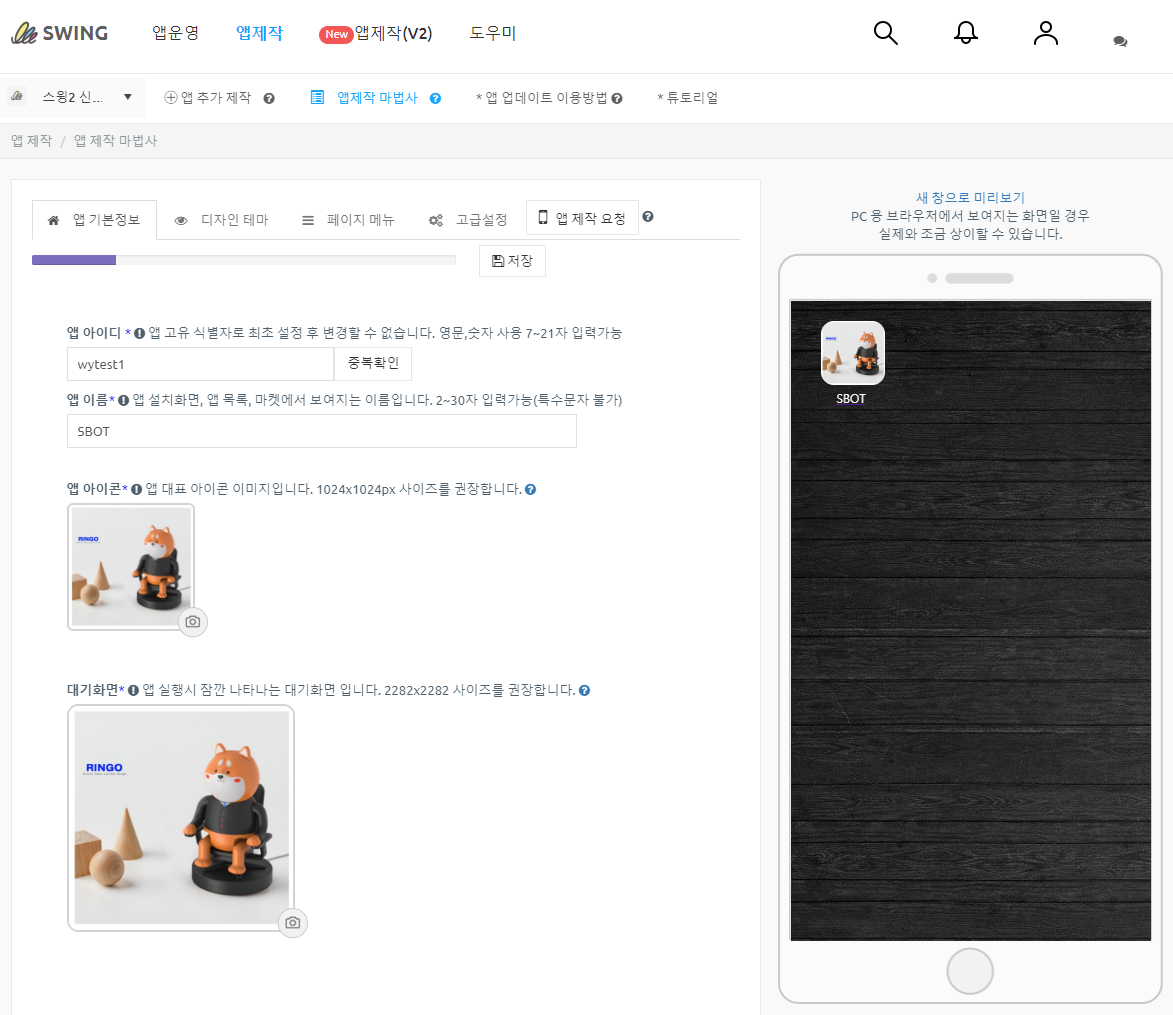Click help icon after 2282x2282 description
The image size is (1173, 1015).
coord(584,690)
